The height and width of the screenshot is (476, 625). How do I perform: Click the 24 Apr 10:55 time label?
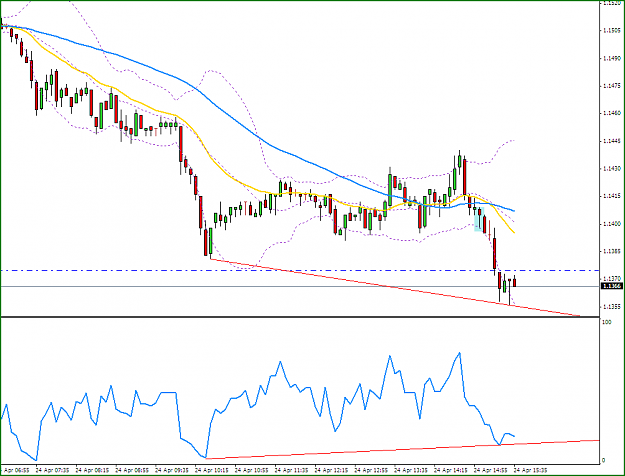251,470
